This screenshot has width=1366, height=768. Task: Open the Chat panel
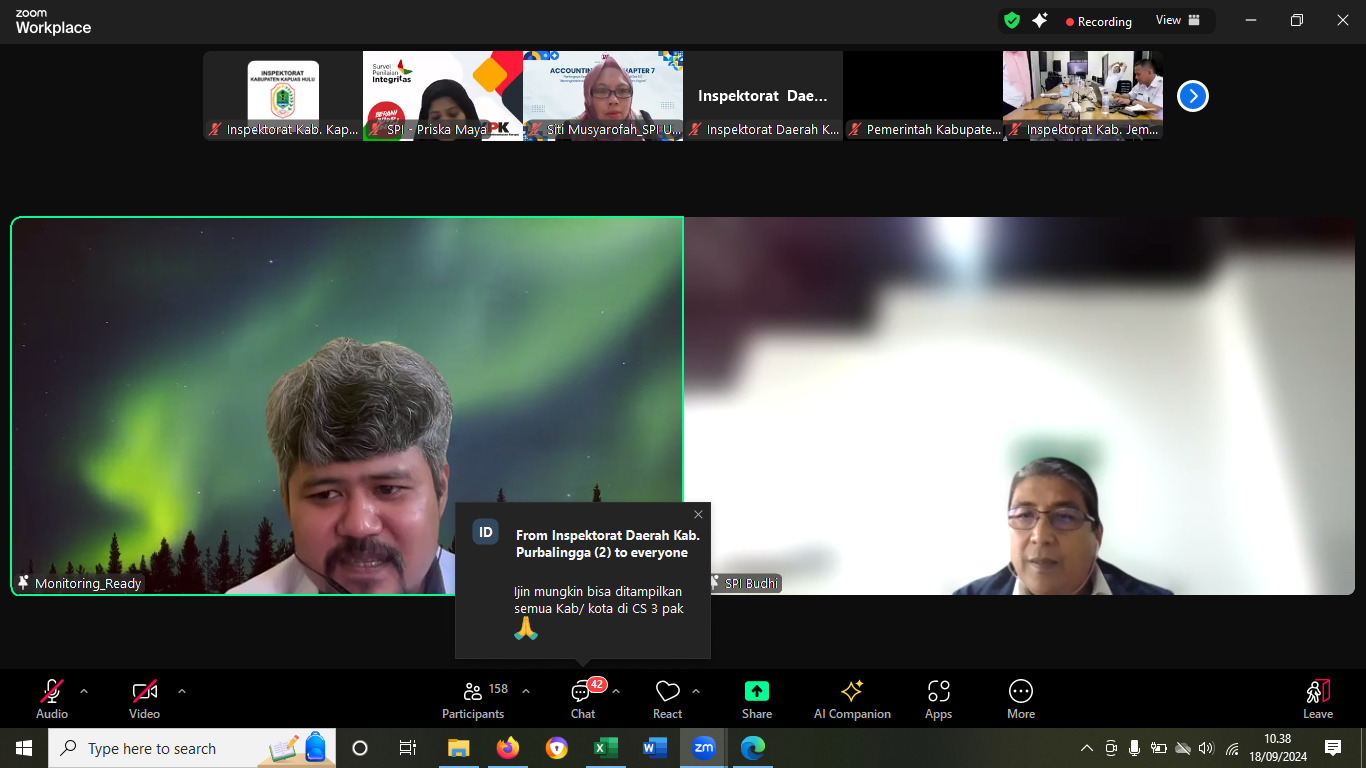[x=583, y=698]
